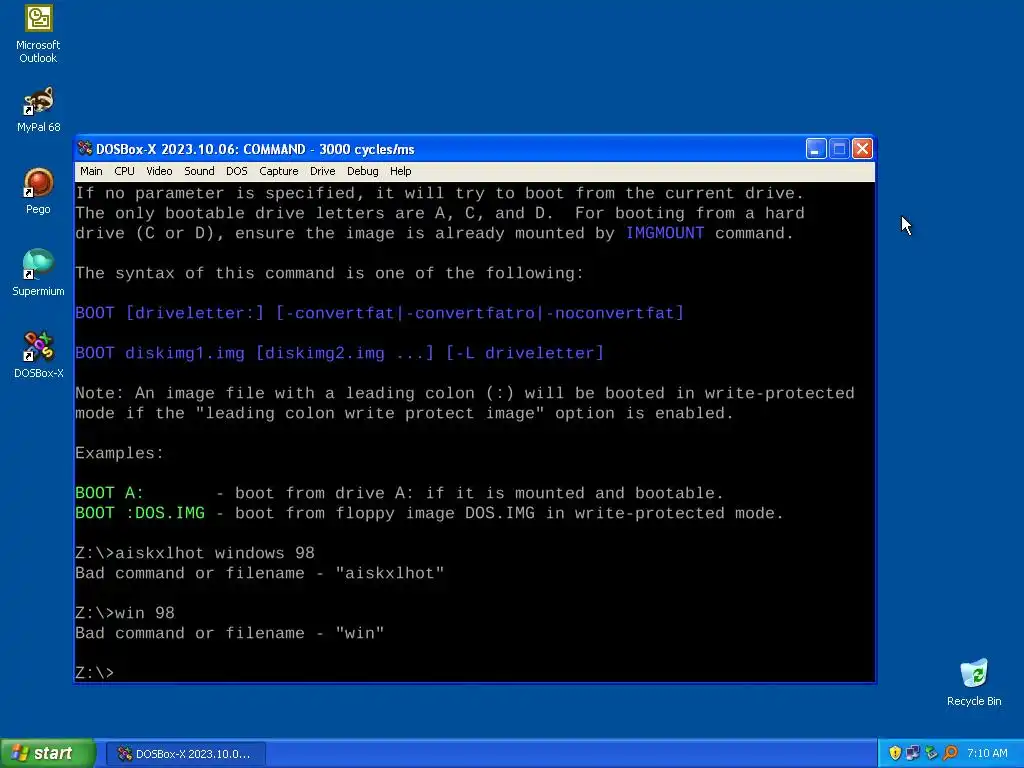
Task: Open the Help menu
Action: pos(400,171)
